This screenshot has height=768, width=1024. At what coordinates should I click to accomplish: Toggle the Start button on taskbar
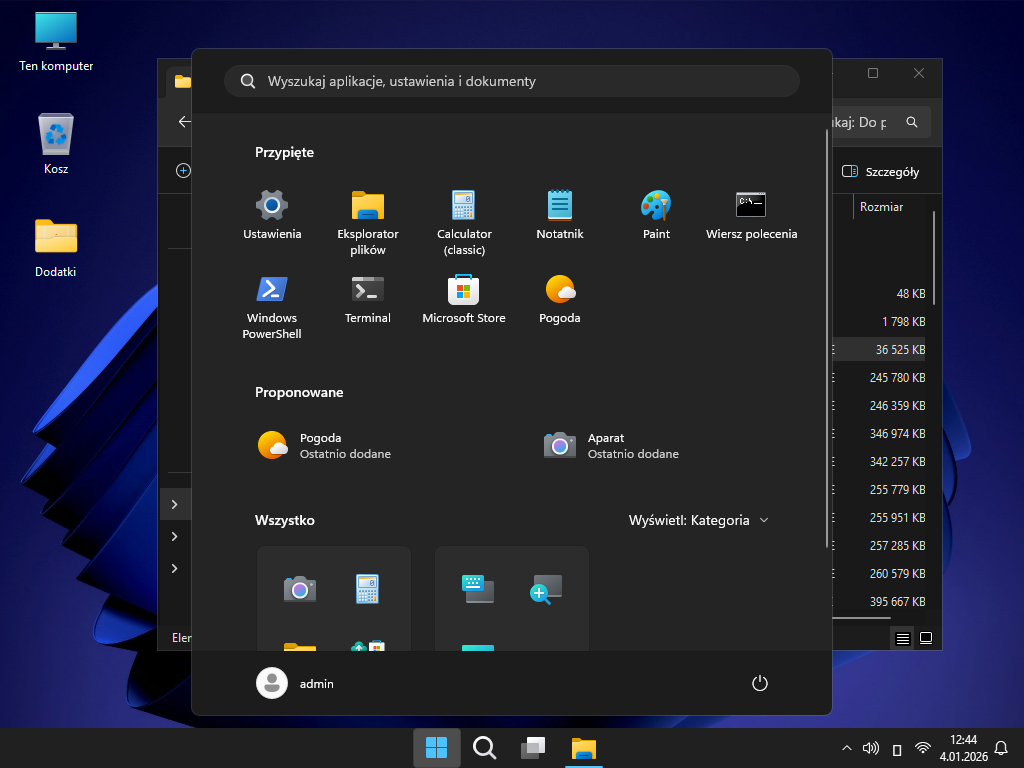click(x=437, y=748)
